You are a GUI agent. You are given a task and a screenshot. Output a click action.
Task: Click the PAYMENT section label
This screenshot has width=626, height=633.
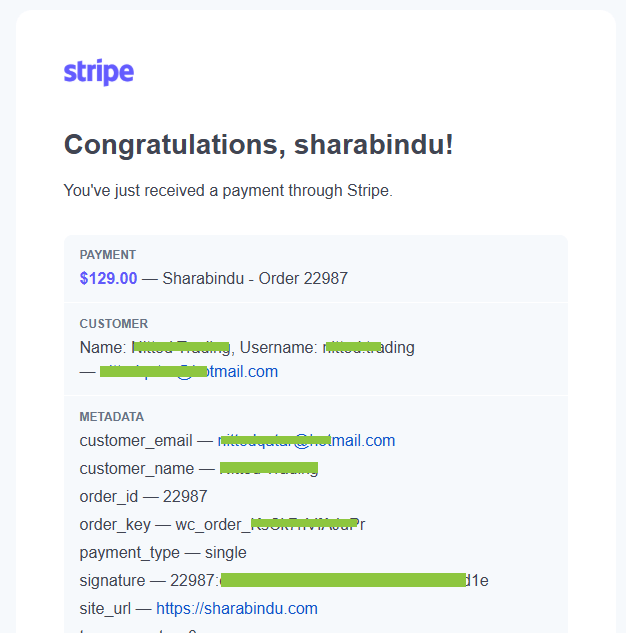[108, 255]
